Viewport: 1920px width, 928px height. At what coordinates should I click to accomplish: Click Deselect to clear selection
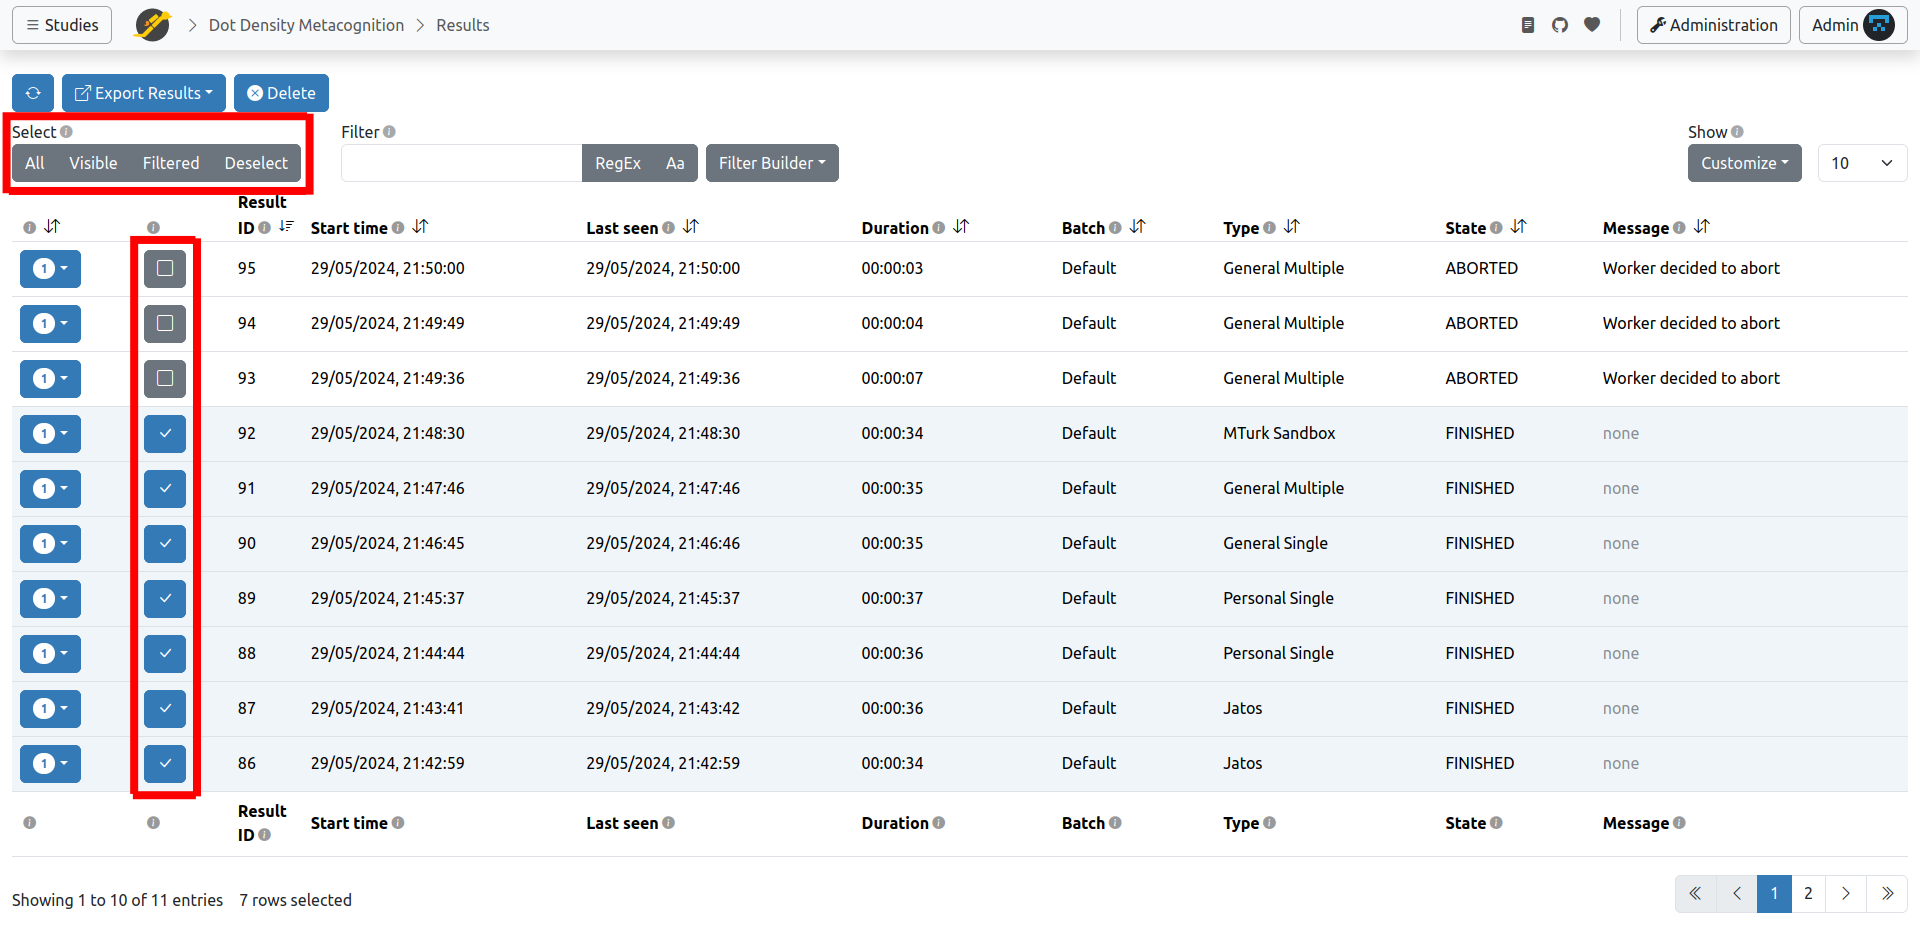tap(256, 163)
